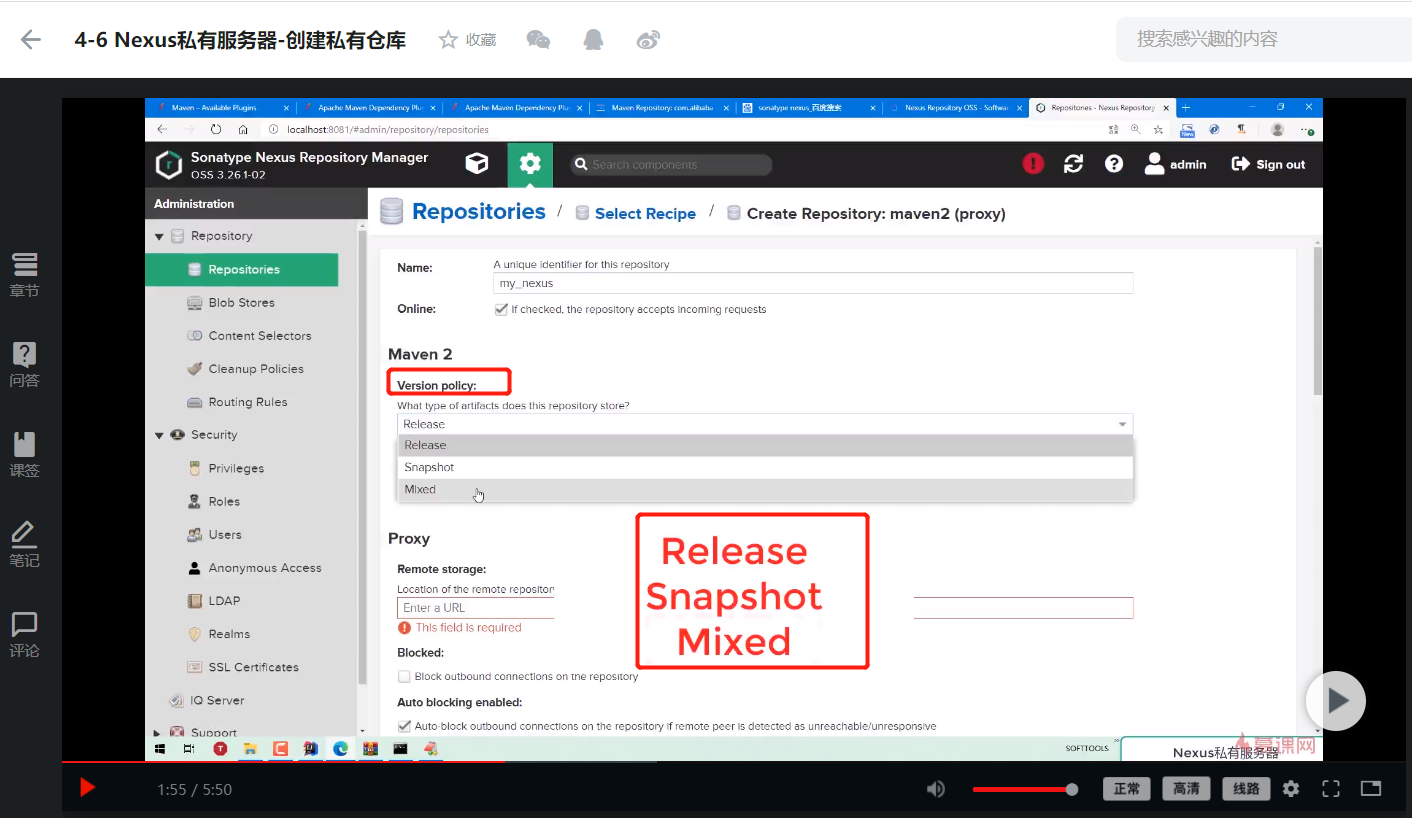Toggle the widescreen theater mode icon
This screenshot has height=818, width=1412.
(1371, 789)
